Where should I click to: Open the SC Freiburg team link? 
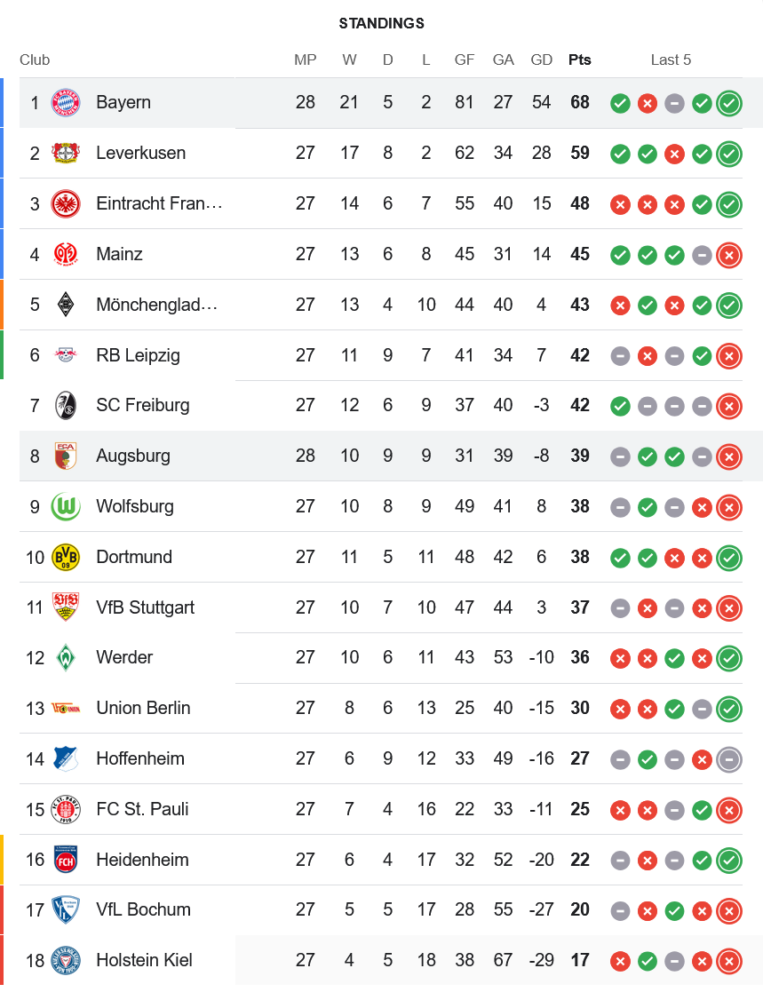click(142, 405)
